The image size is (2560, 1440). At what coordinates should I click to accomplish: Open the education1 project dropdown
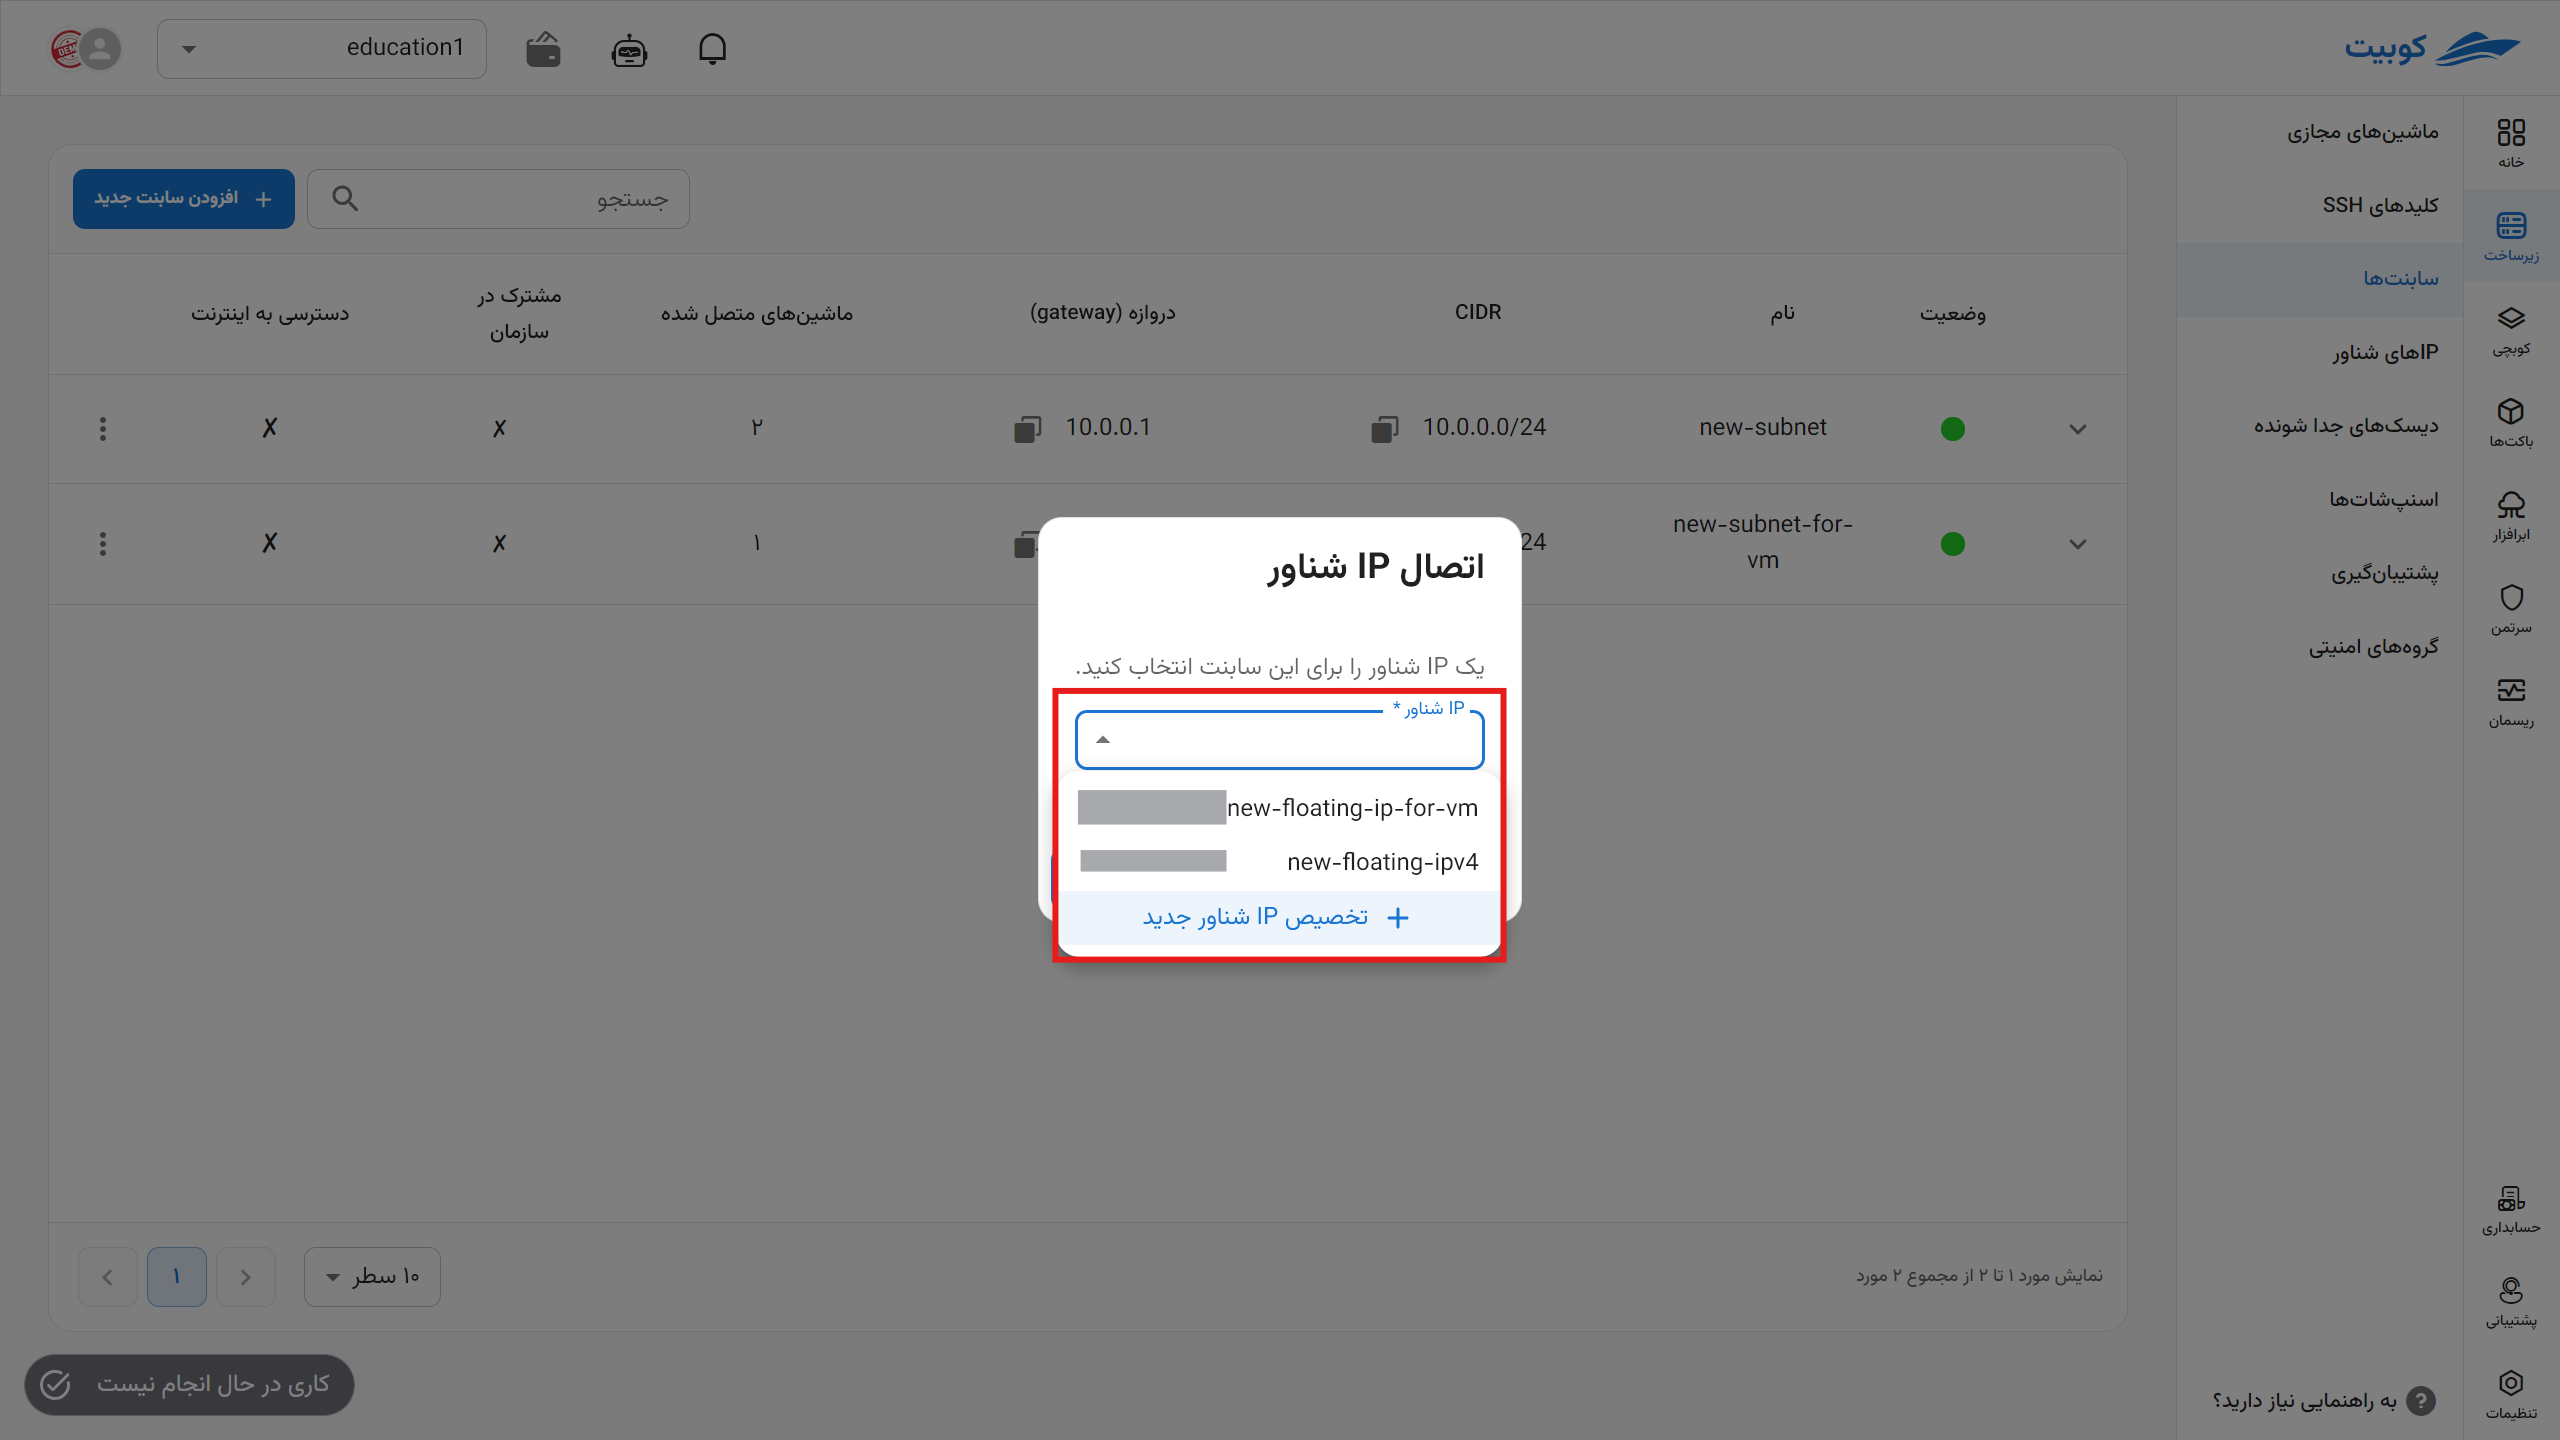[322, 48]
